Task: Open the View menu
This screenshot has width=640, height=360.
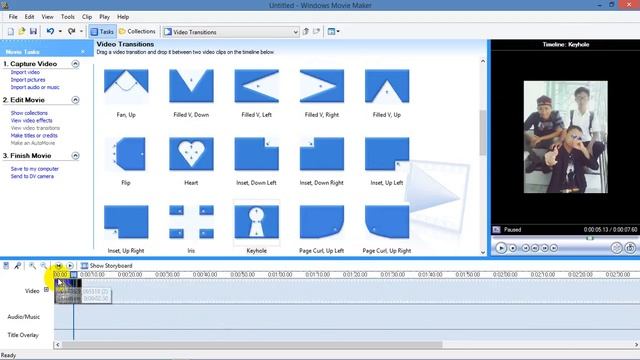Action: [x=47, y=17]
